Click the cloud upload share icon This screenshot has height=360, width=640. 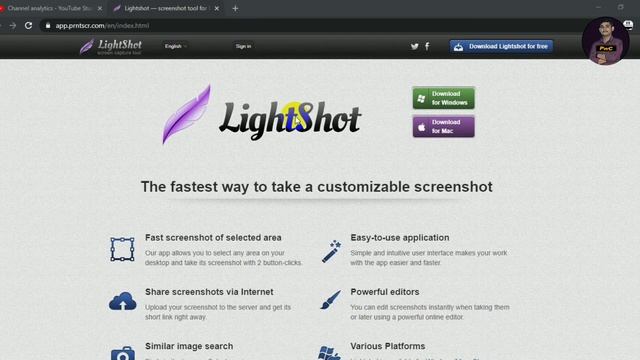click(x=122, y=301)
